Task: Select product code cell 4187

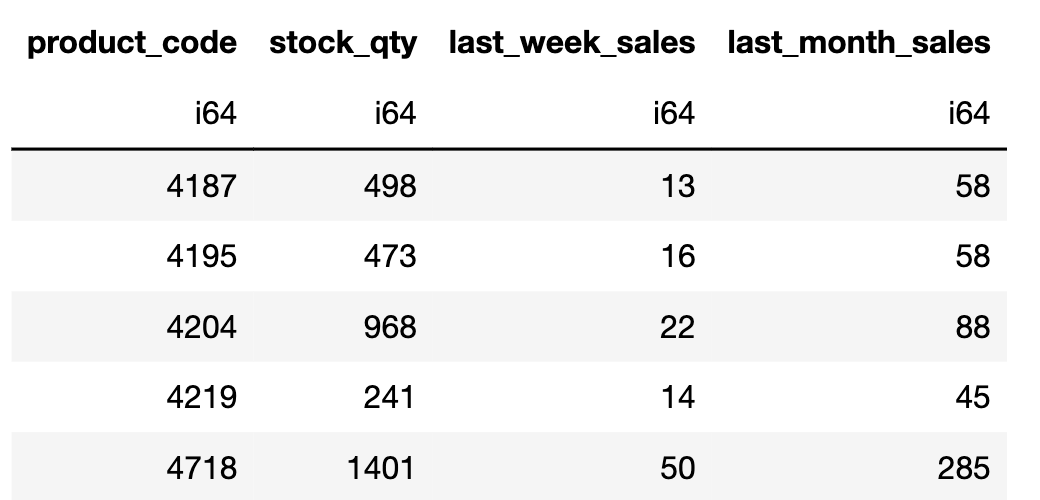Action: click(x=204, y=186)
